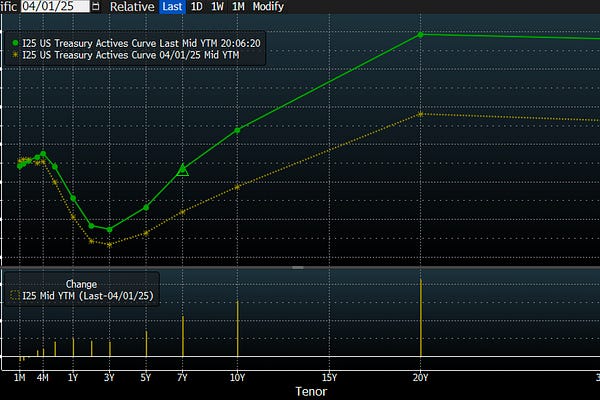Click the green 1Y data point
The width and height of the screenshot is (600, 400).
coord(73,198)
